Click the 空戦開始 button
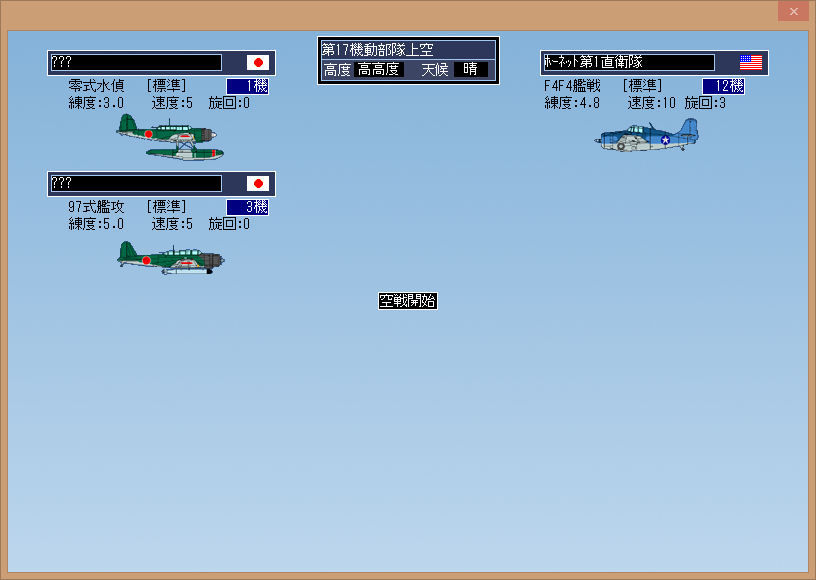This screenshot has height=580, width=816. (407, 301)
